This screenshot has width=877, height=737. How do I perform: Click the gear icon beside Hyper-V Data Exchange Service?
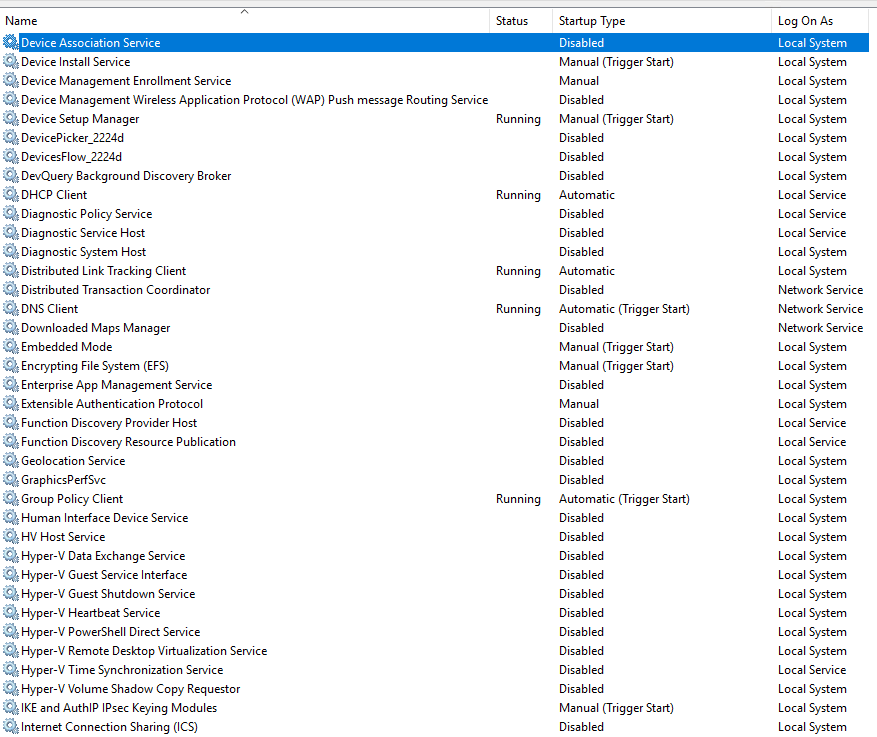(11, 556)
